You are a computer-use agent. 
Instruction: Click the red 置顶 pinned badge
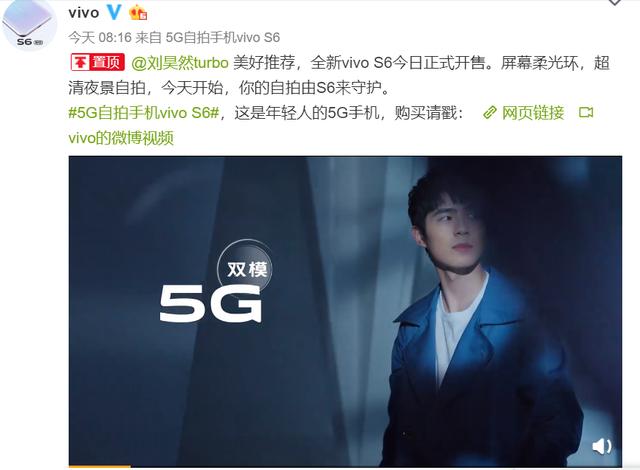click(98, 62)
